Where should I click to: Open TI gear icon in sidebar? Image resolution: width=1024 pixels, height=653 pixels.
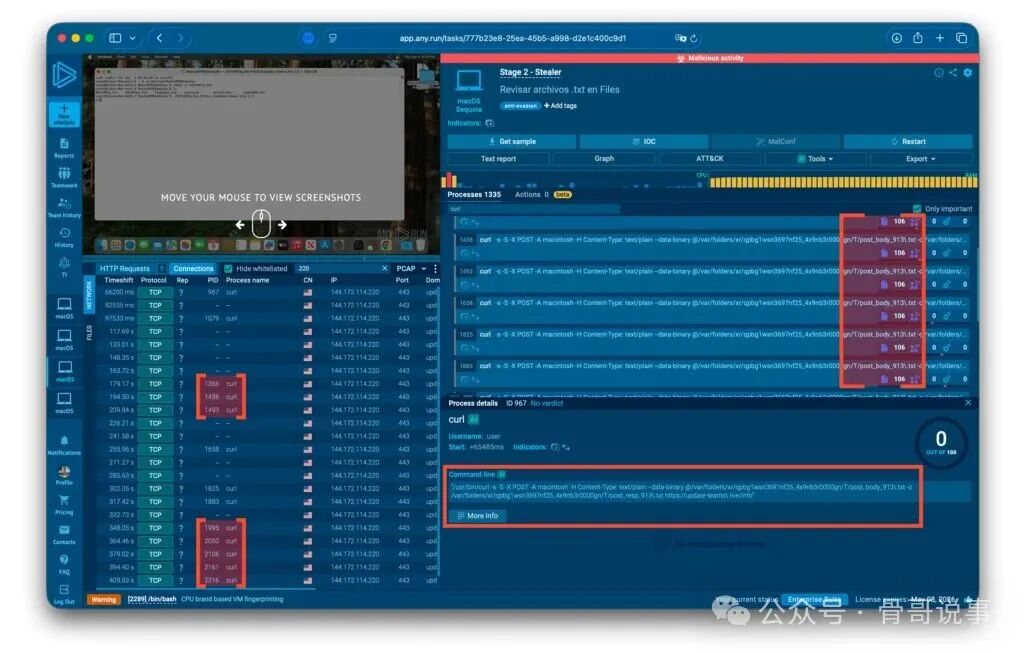coord(64,266)
